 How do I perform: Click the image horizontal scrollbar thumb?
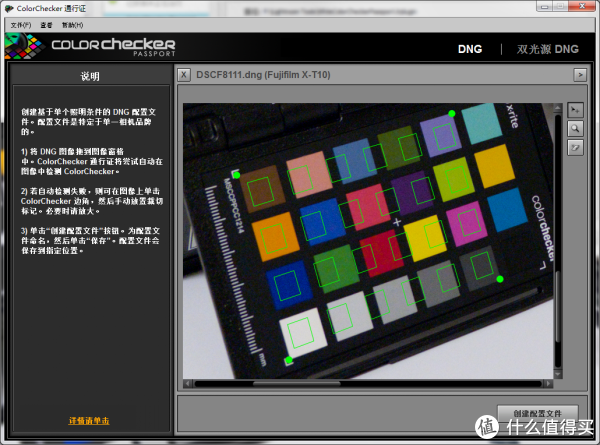pos(297,383)
